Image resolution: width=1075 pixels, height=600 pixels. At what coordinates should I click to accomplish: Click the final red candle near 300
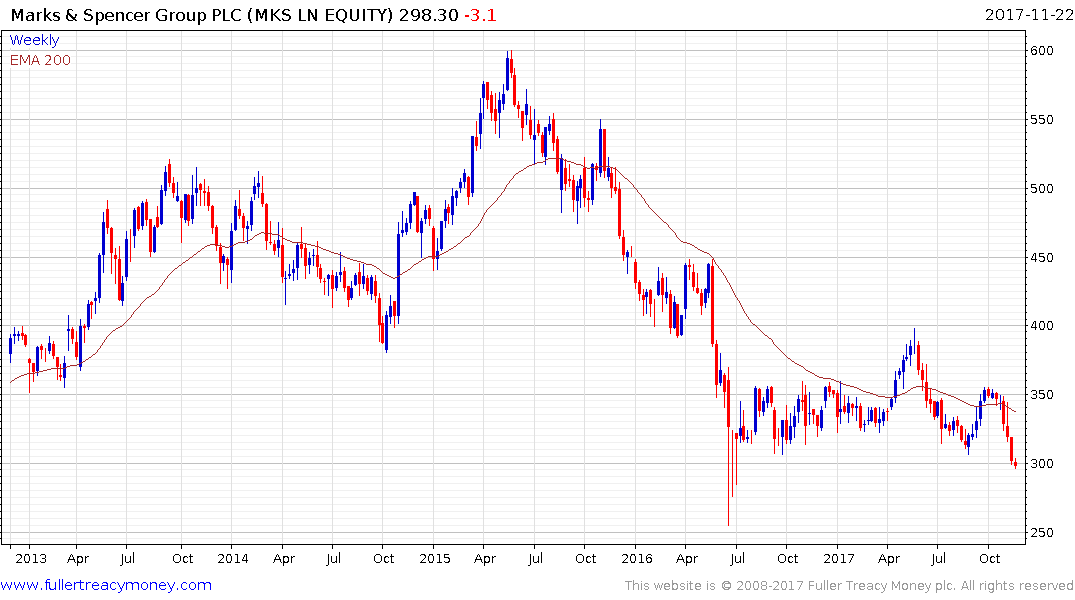click(1015, 464)
